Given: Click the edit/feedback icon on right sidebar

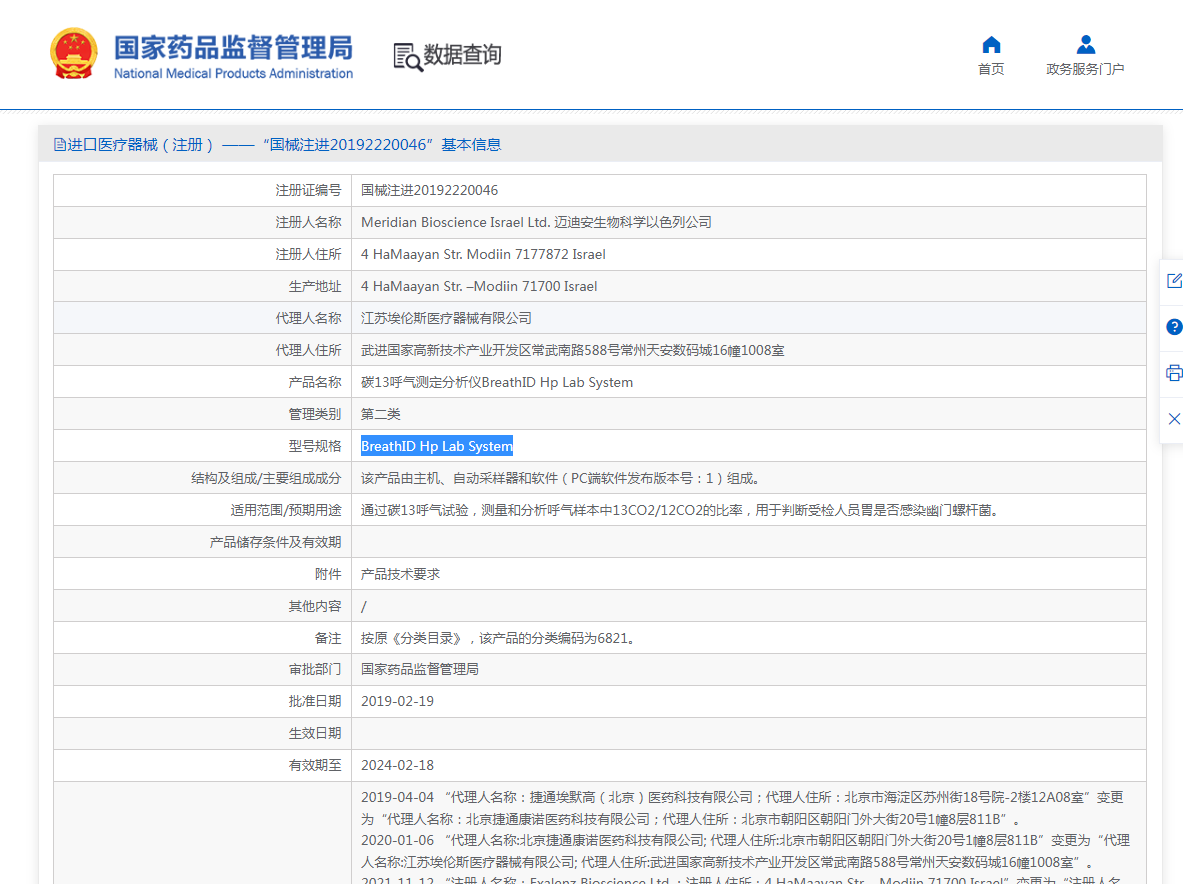Looking at the screenshot, I should pyautogui.click(x=1174, y=281).
